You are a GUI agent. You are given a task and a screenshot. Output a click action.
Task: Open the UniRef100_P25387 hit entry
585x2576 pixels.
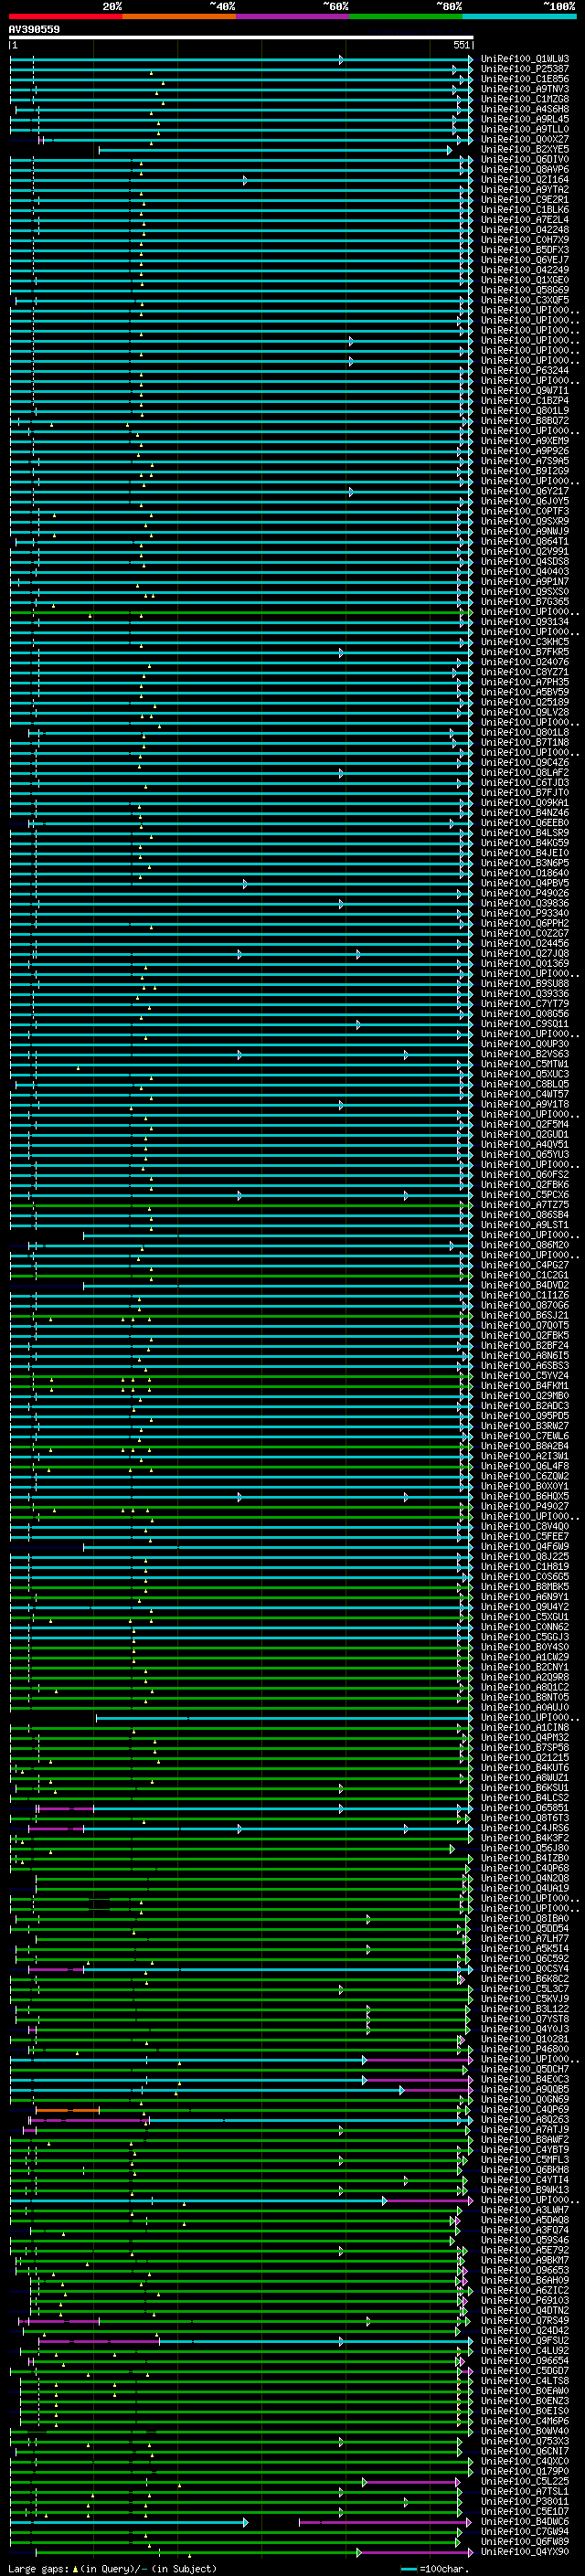coord(524,69)
